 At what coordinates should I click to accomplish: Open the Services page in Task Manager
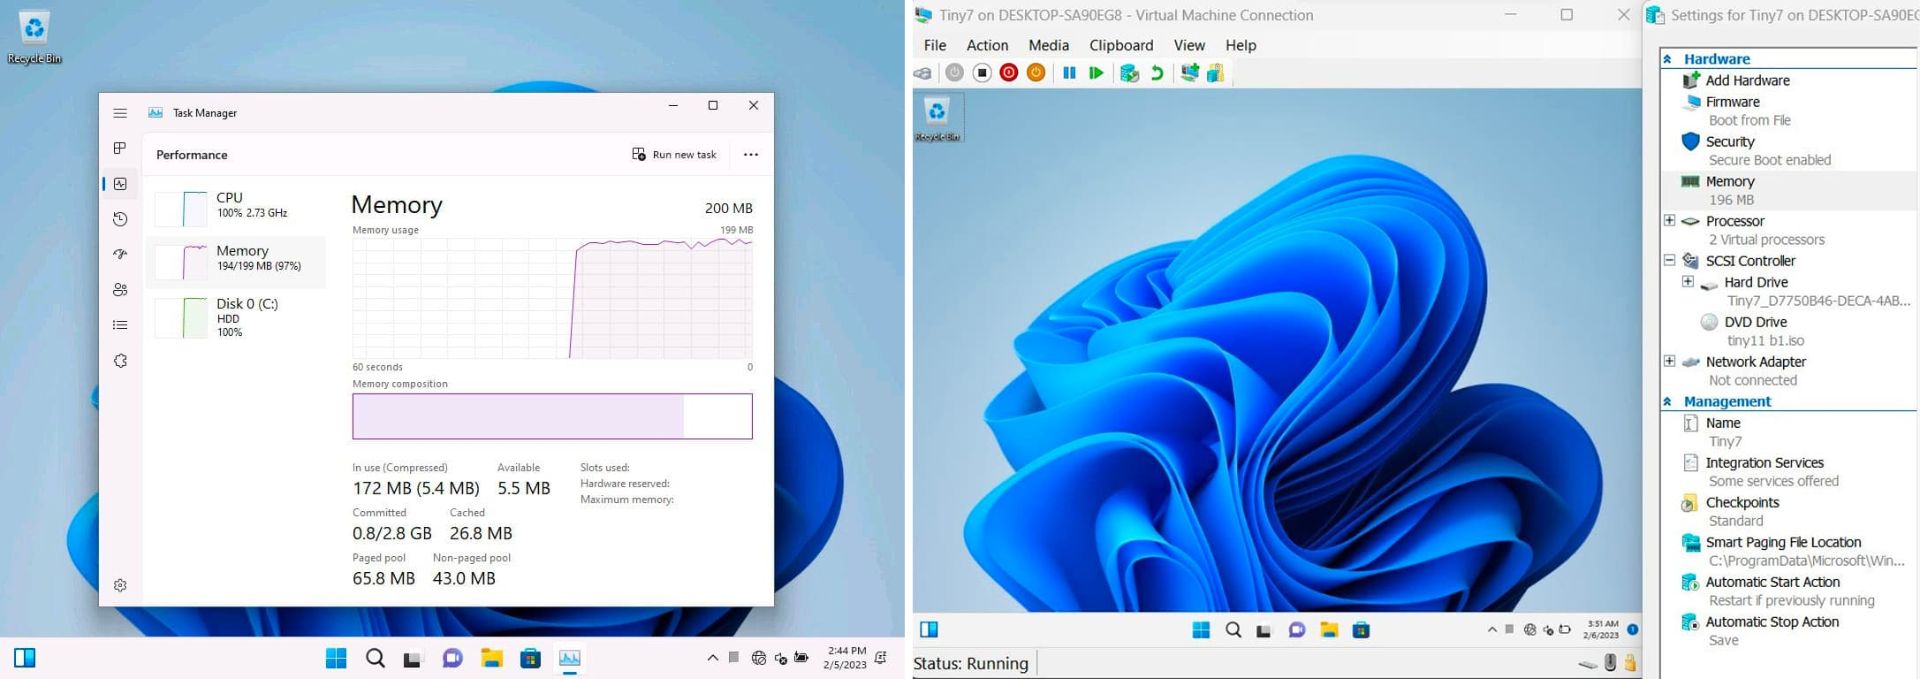(120, 361)
